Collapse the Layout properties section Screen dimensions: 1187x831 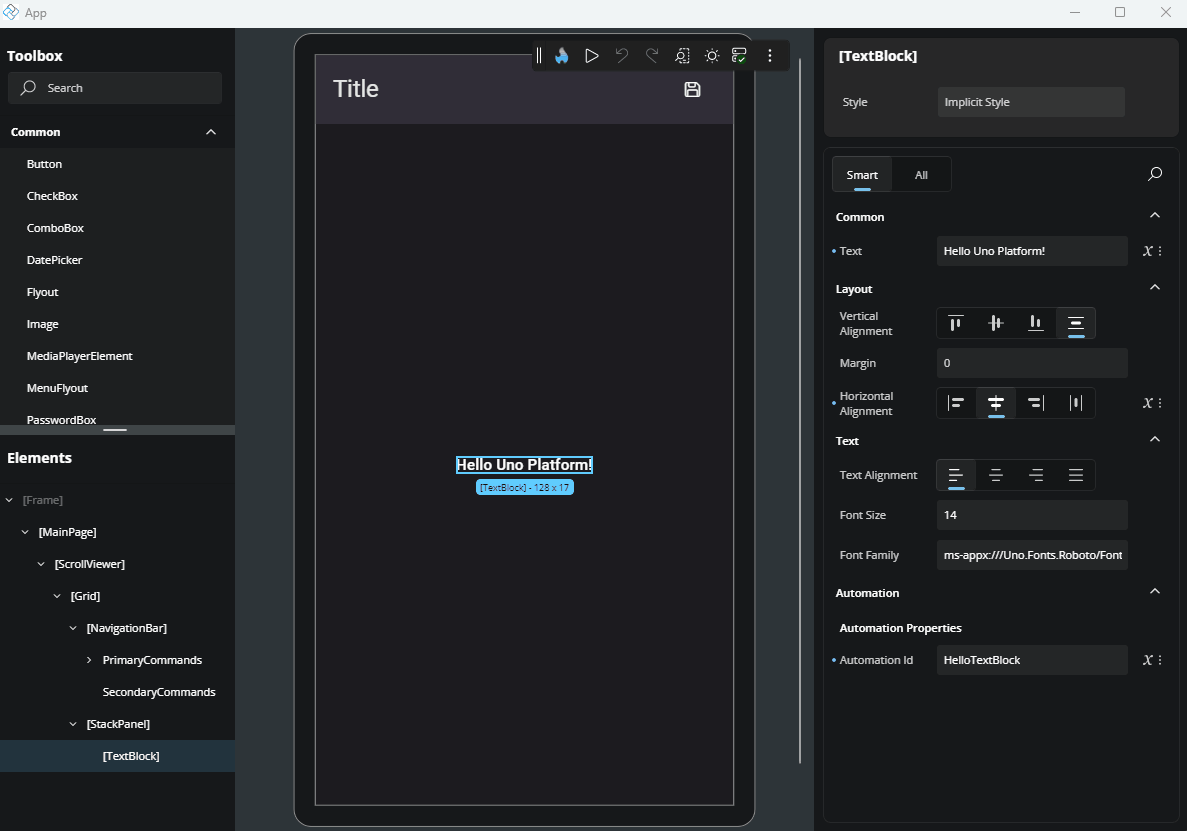click(1154, 286)
